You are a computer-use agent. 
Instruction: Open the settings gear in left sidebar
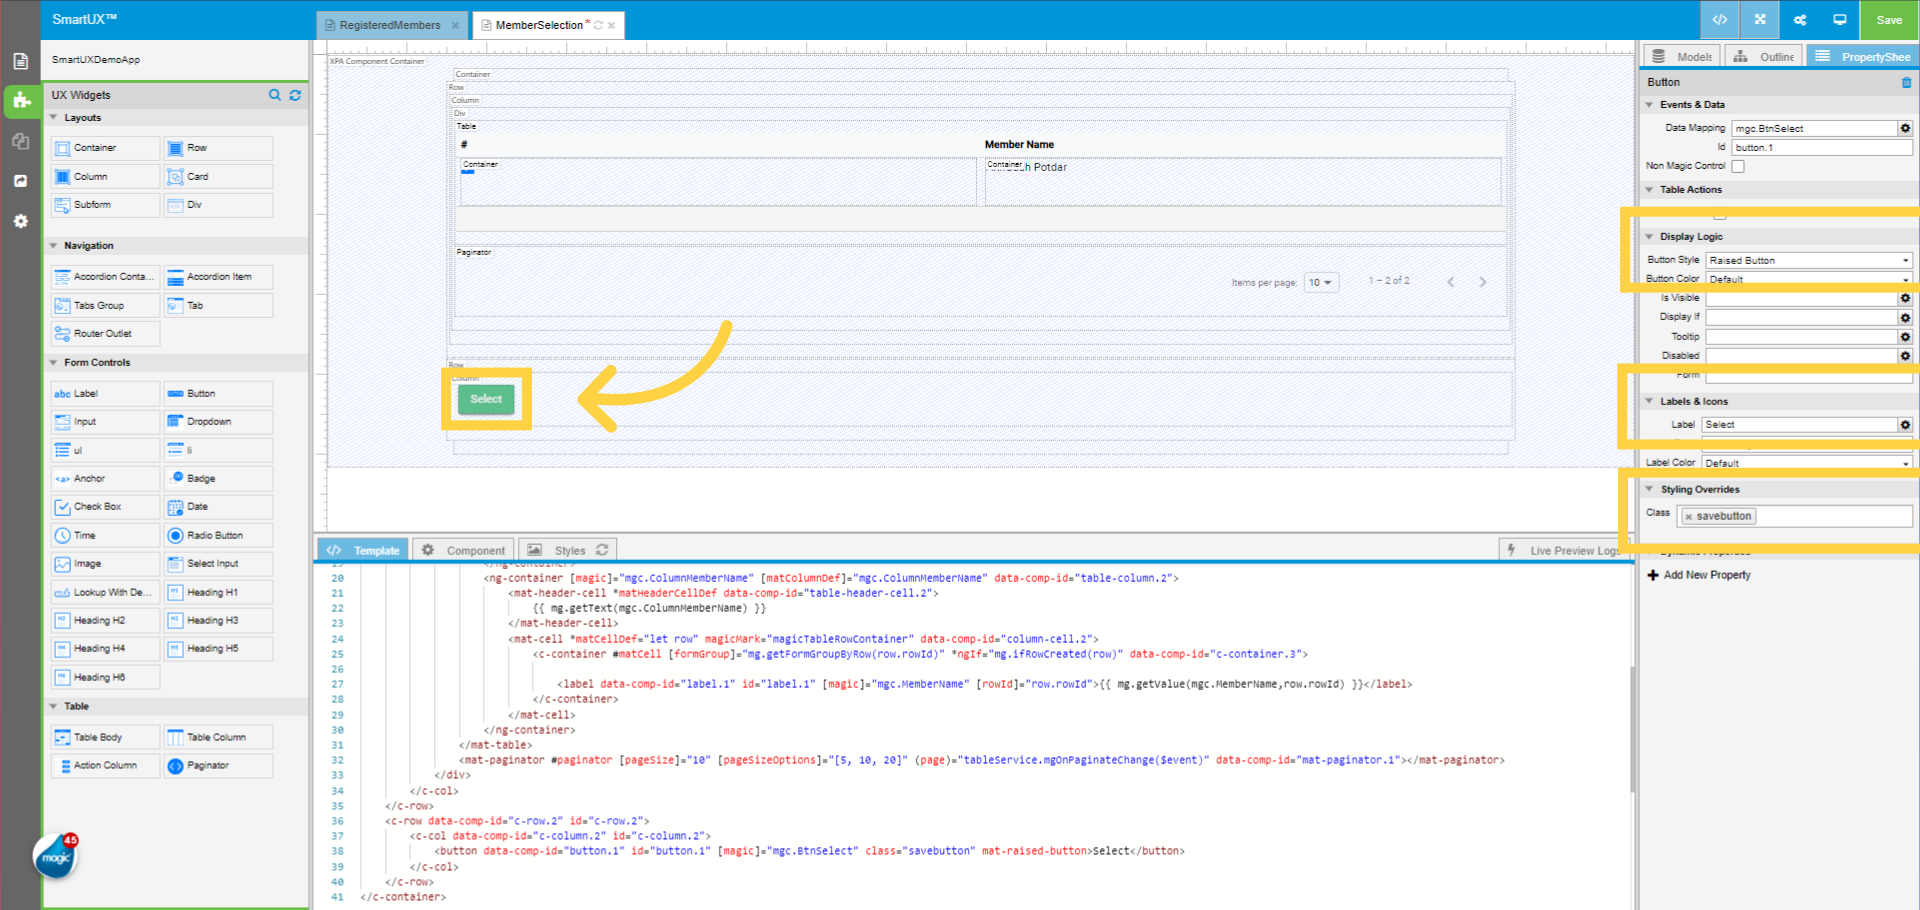pos(20,221)
